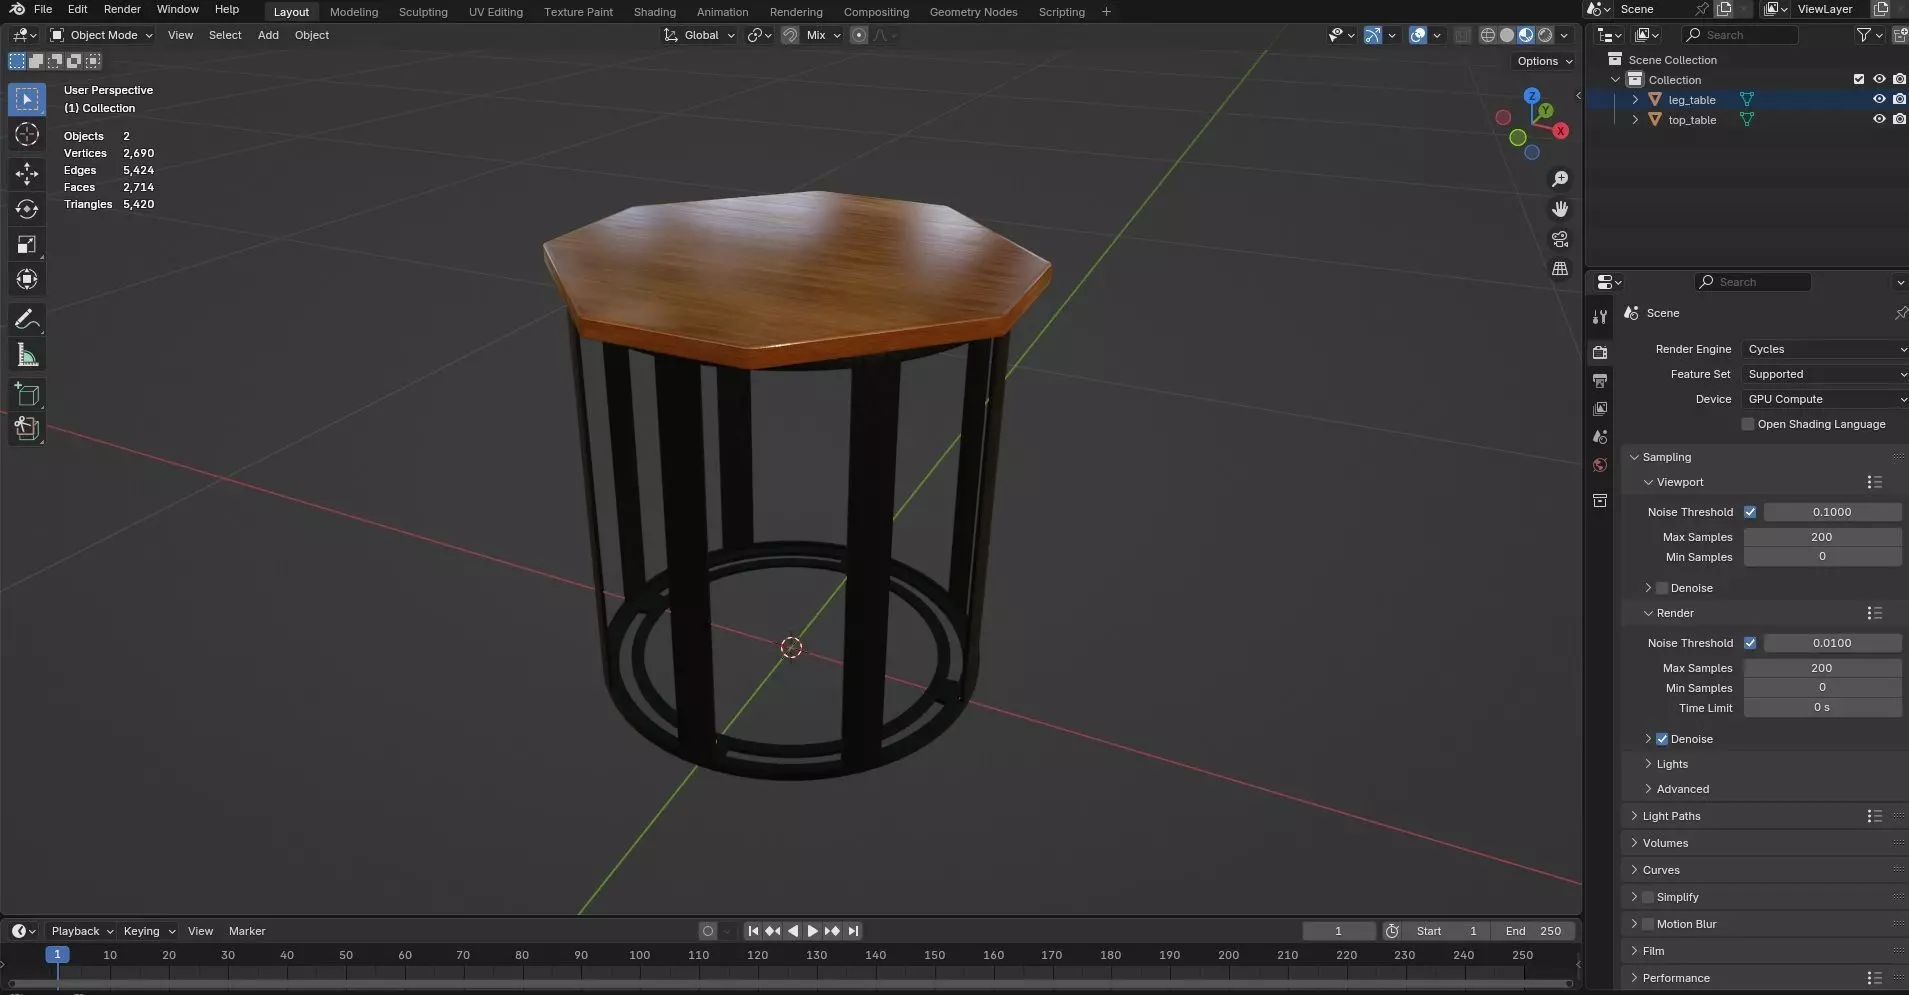
Task: Select the Cursor tool
Action: 27,135
